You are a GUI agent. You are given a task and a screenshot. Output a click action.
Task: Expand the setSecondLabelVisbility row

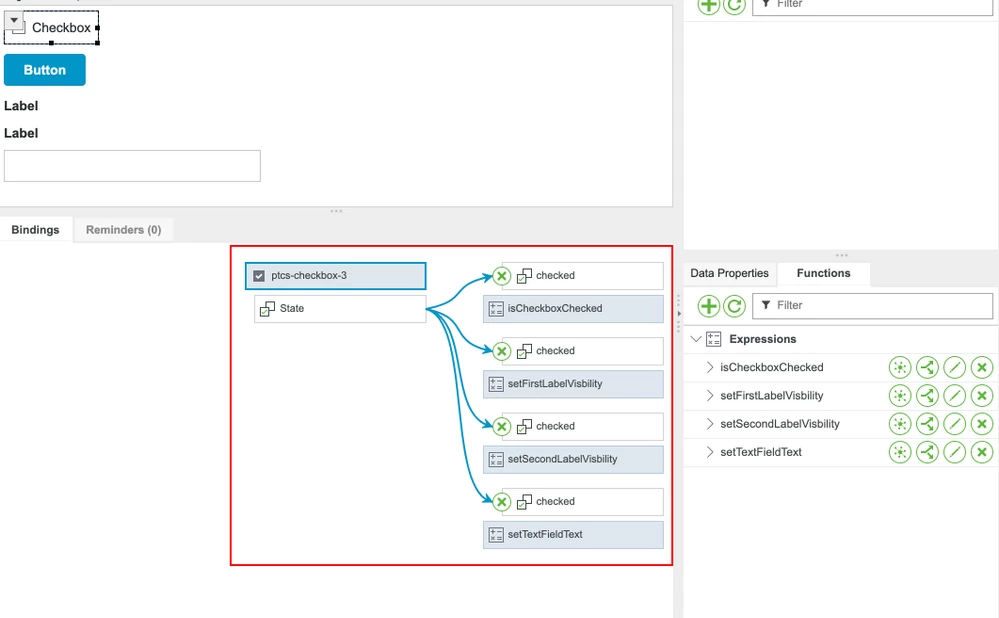710,424
